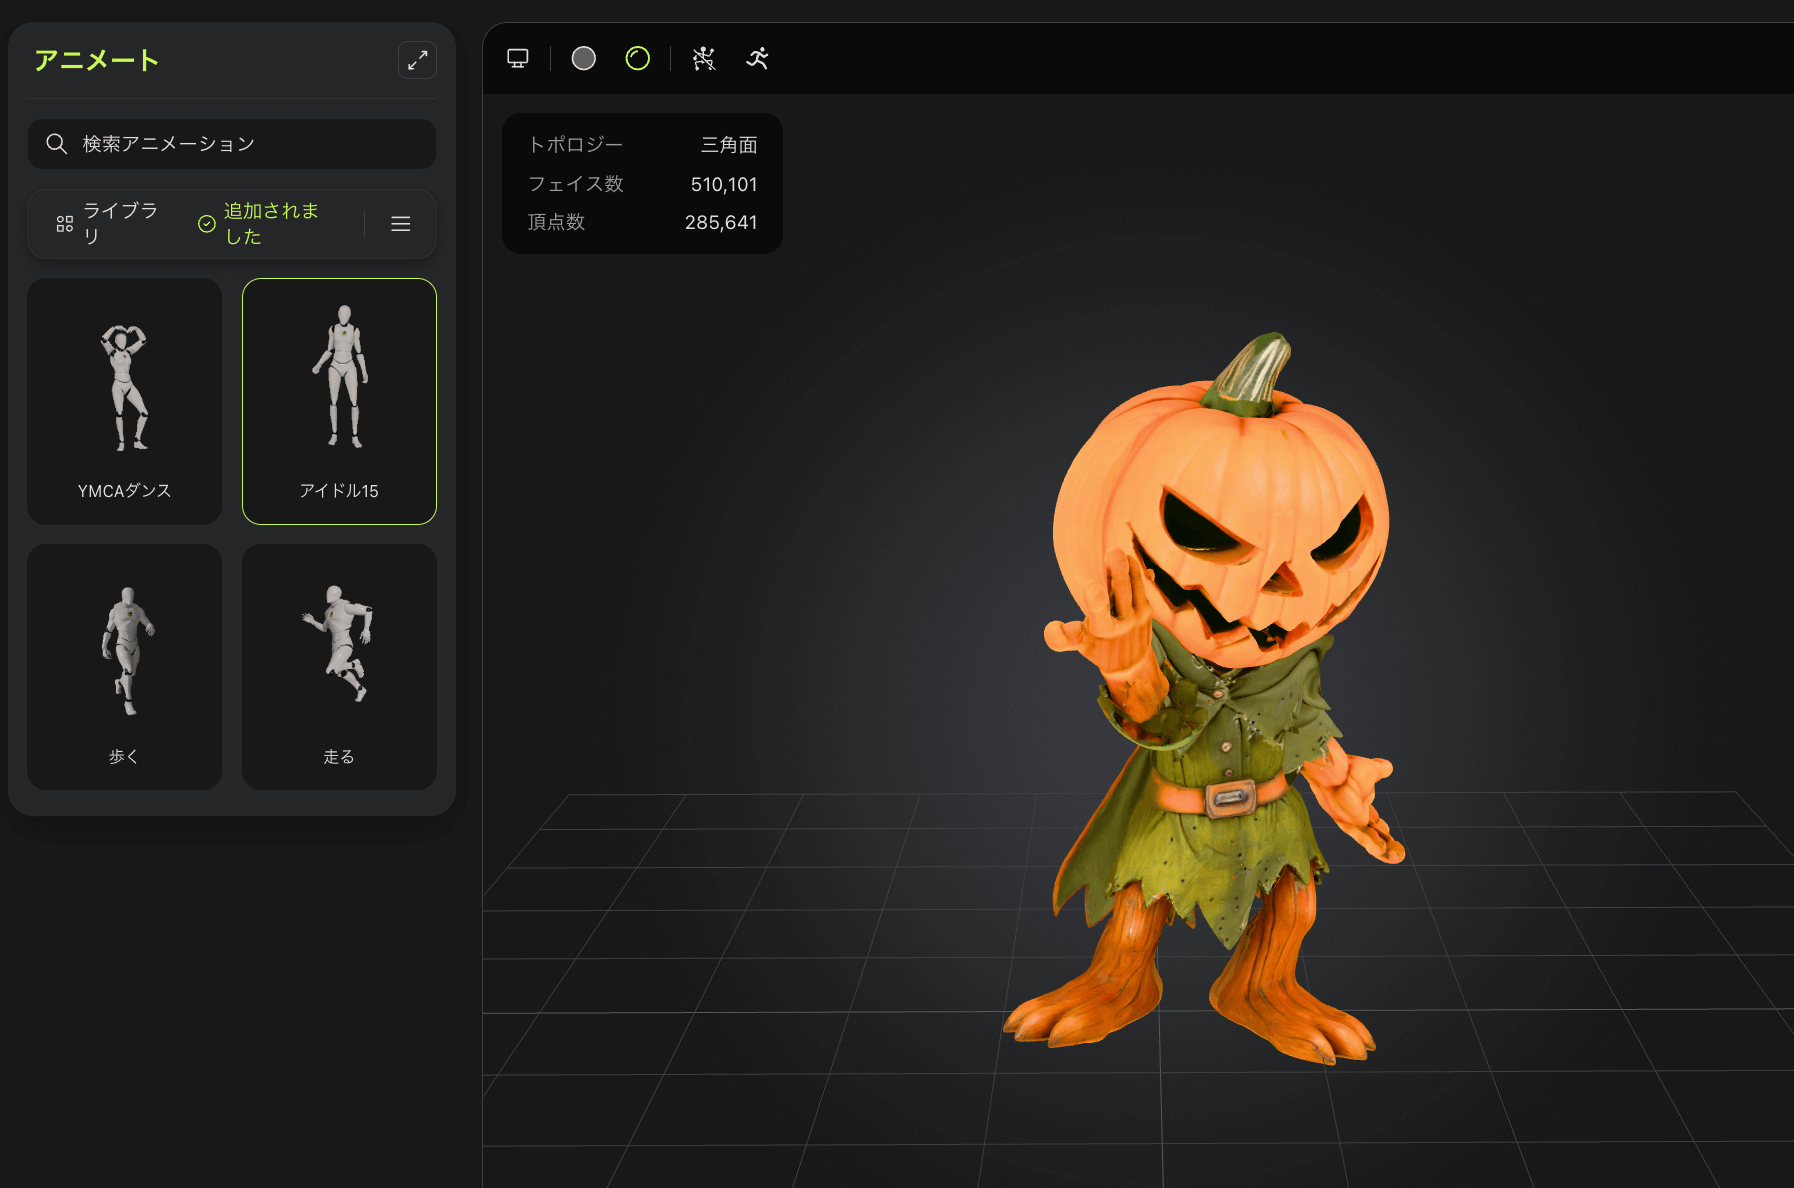
Task: Click the monitor display icon in toolbar
Action: point(518,59)
